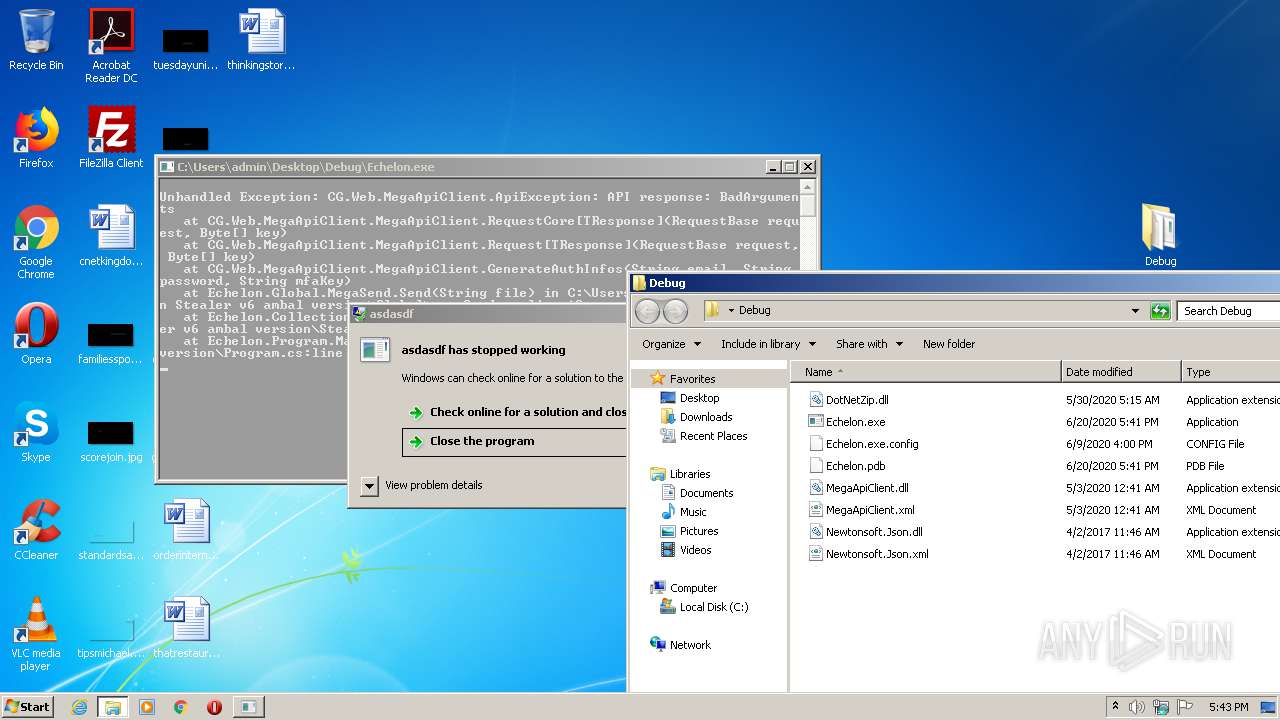Click Internet Explorer icon in taskbar
This screenshot has height=720, width=1280.
coord(79,707)
